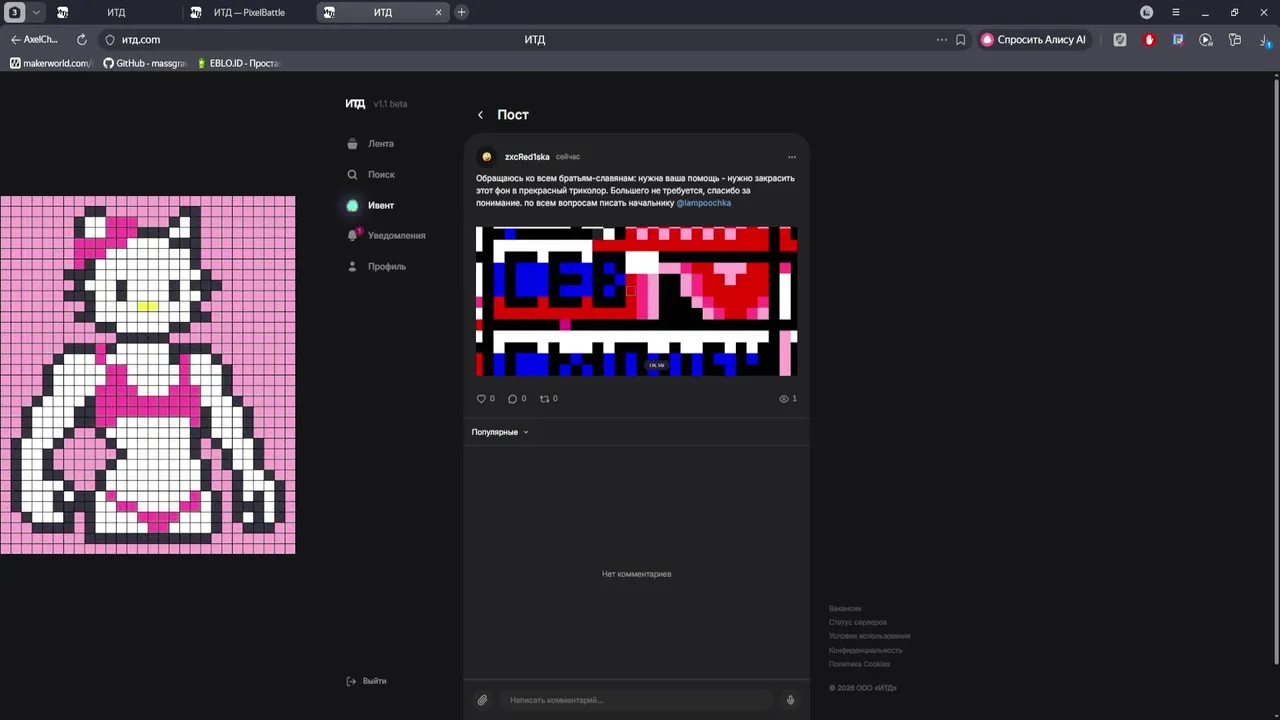1280x720 pixels.
Task: Switch to the ИТД — PixelBattle tab
Action: click(248, 12)
